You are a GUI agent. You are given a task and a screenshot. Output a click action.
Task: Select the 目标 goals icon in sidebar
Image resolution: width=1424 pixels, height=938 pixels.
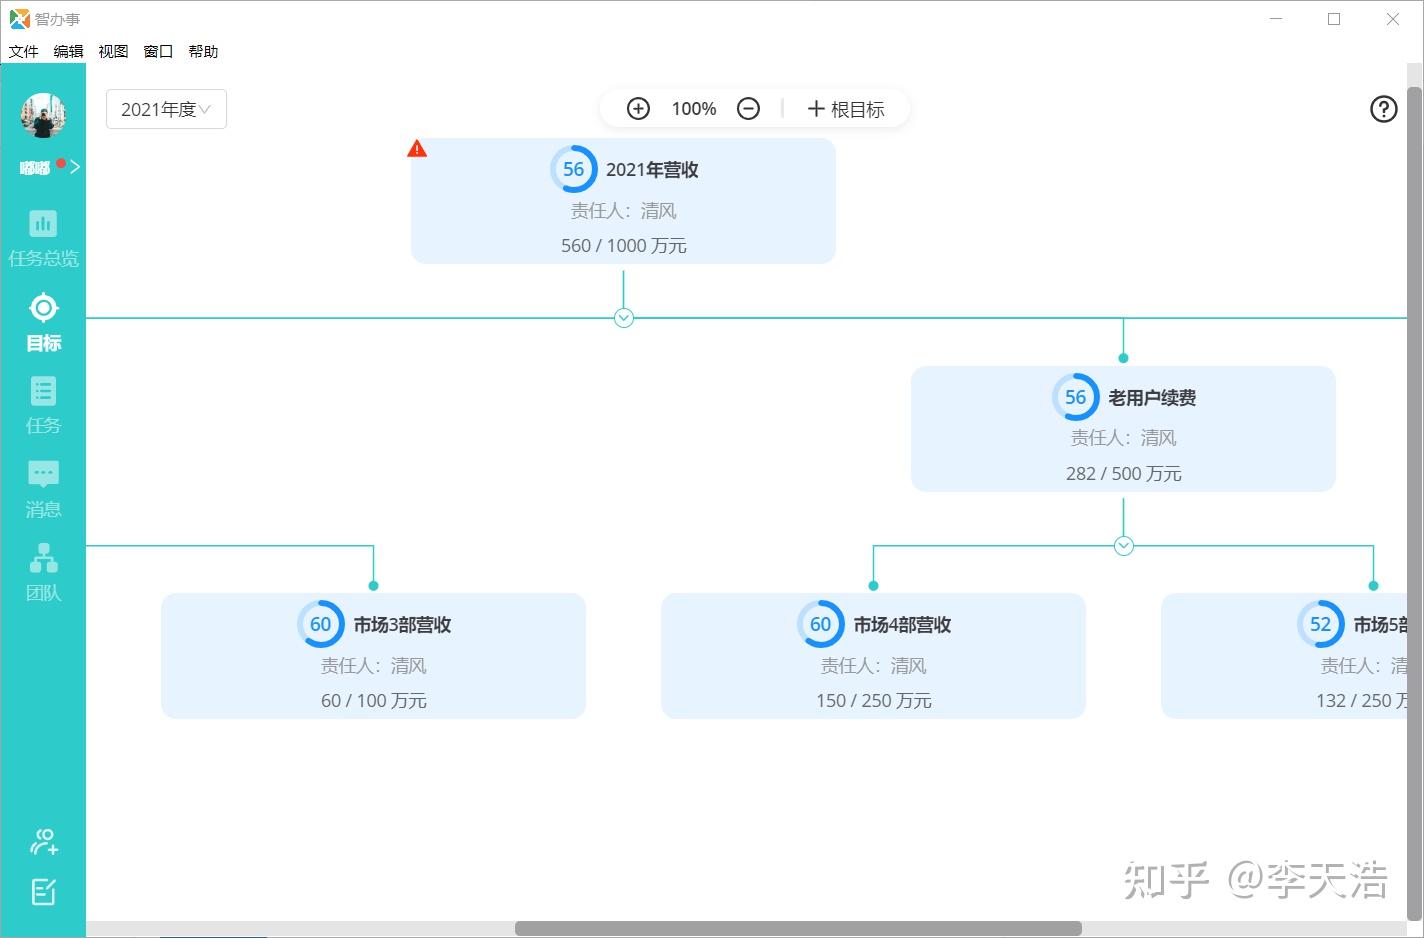click(43, 308)
